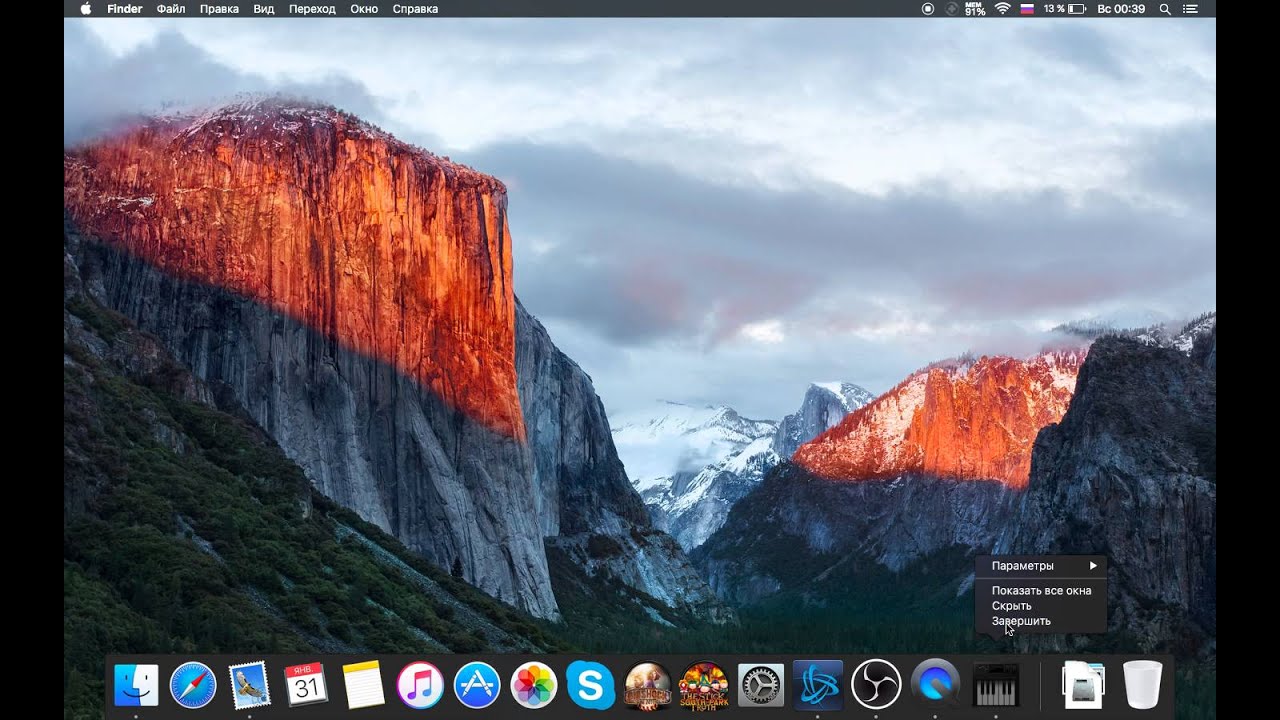Open the battery status showing 13 %

[x=1065, y=8]
